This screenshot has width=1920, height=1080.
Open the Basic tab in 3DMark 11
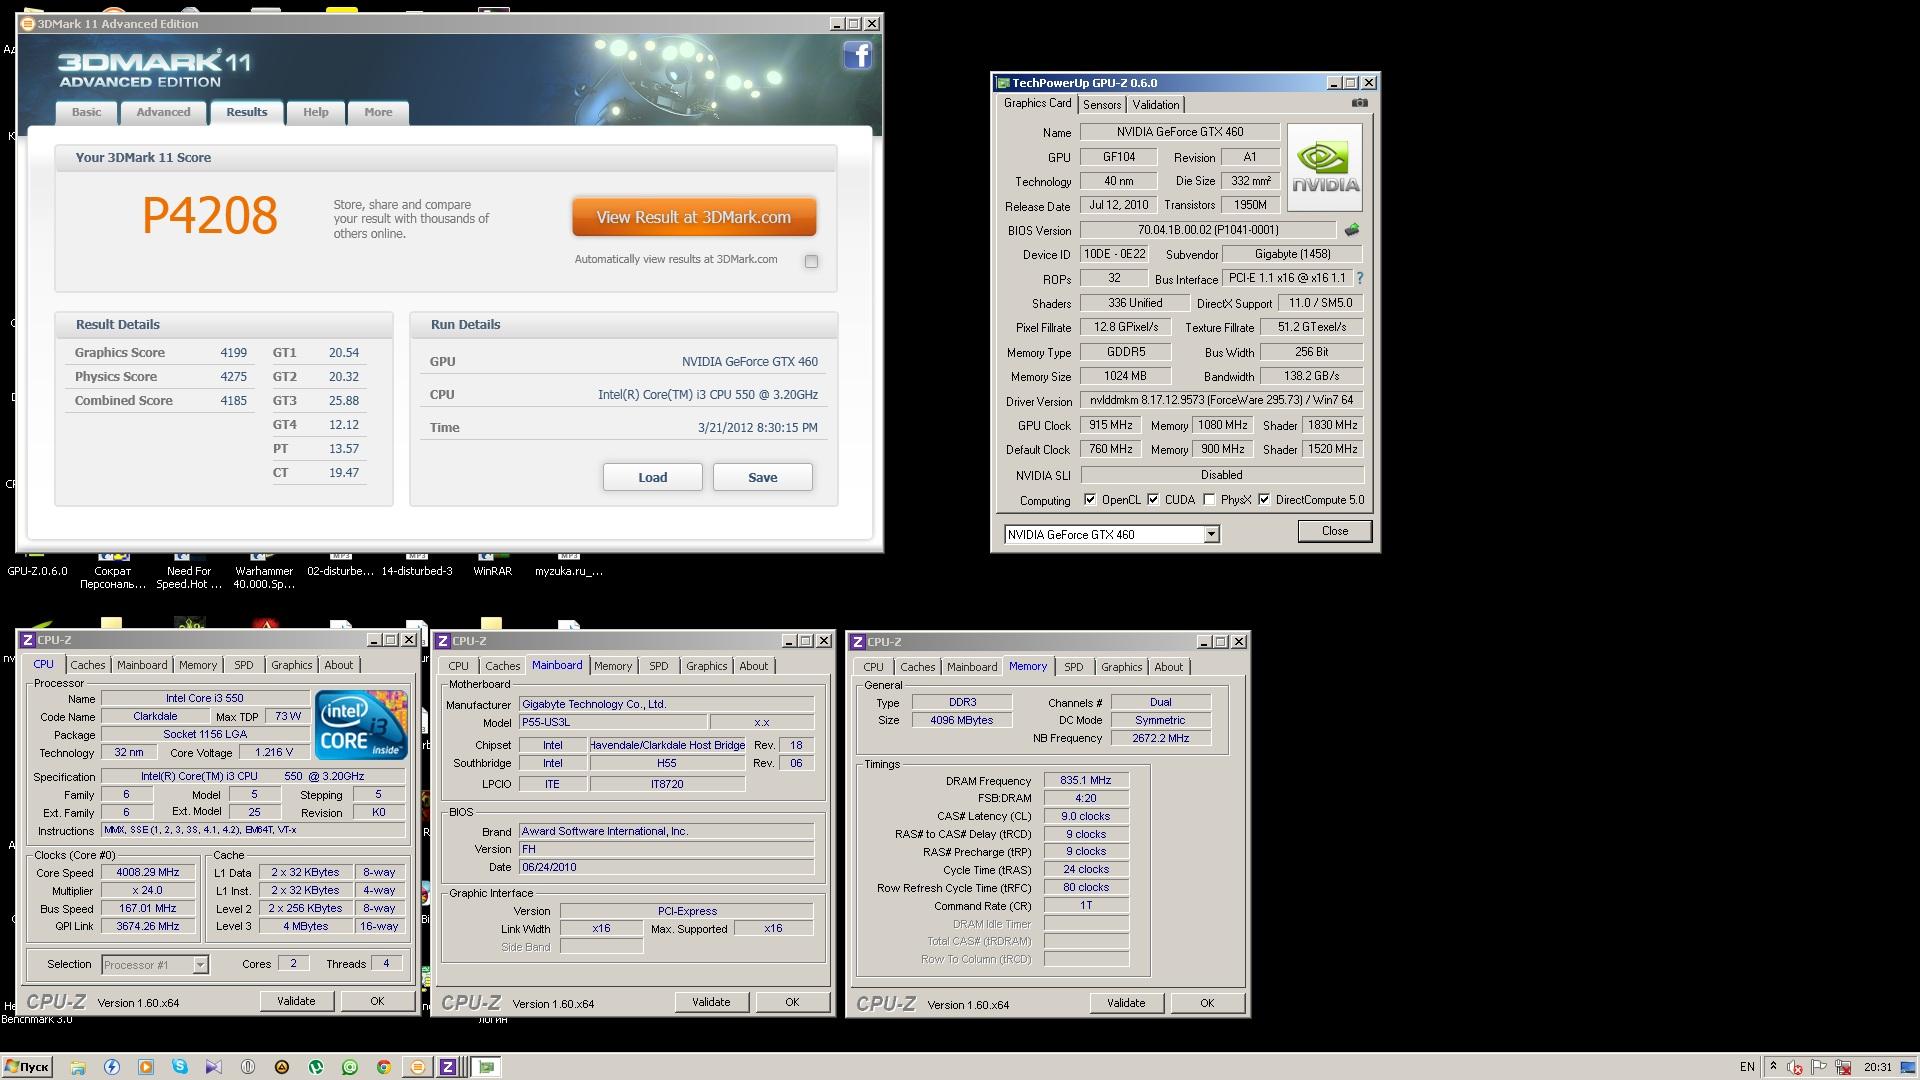(x=86, y=112)
